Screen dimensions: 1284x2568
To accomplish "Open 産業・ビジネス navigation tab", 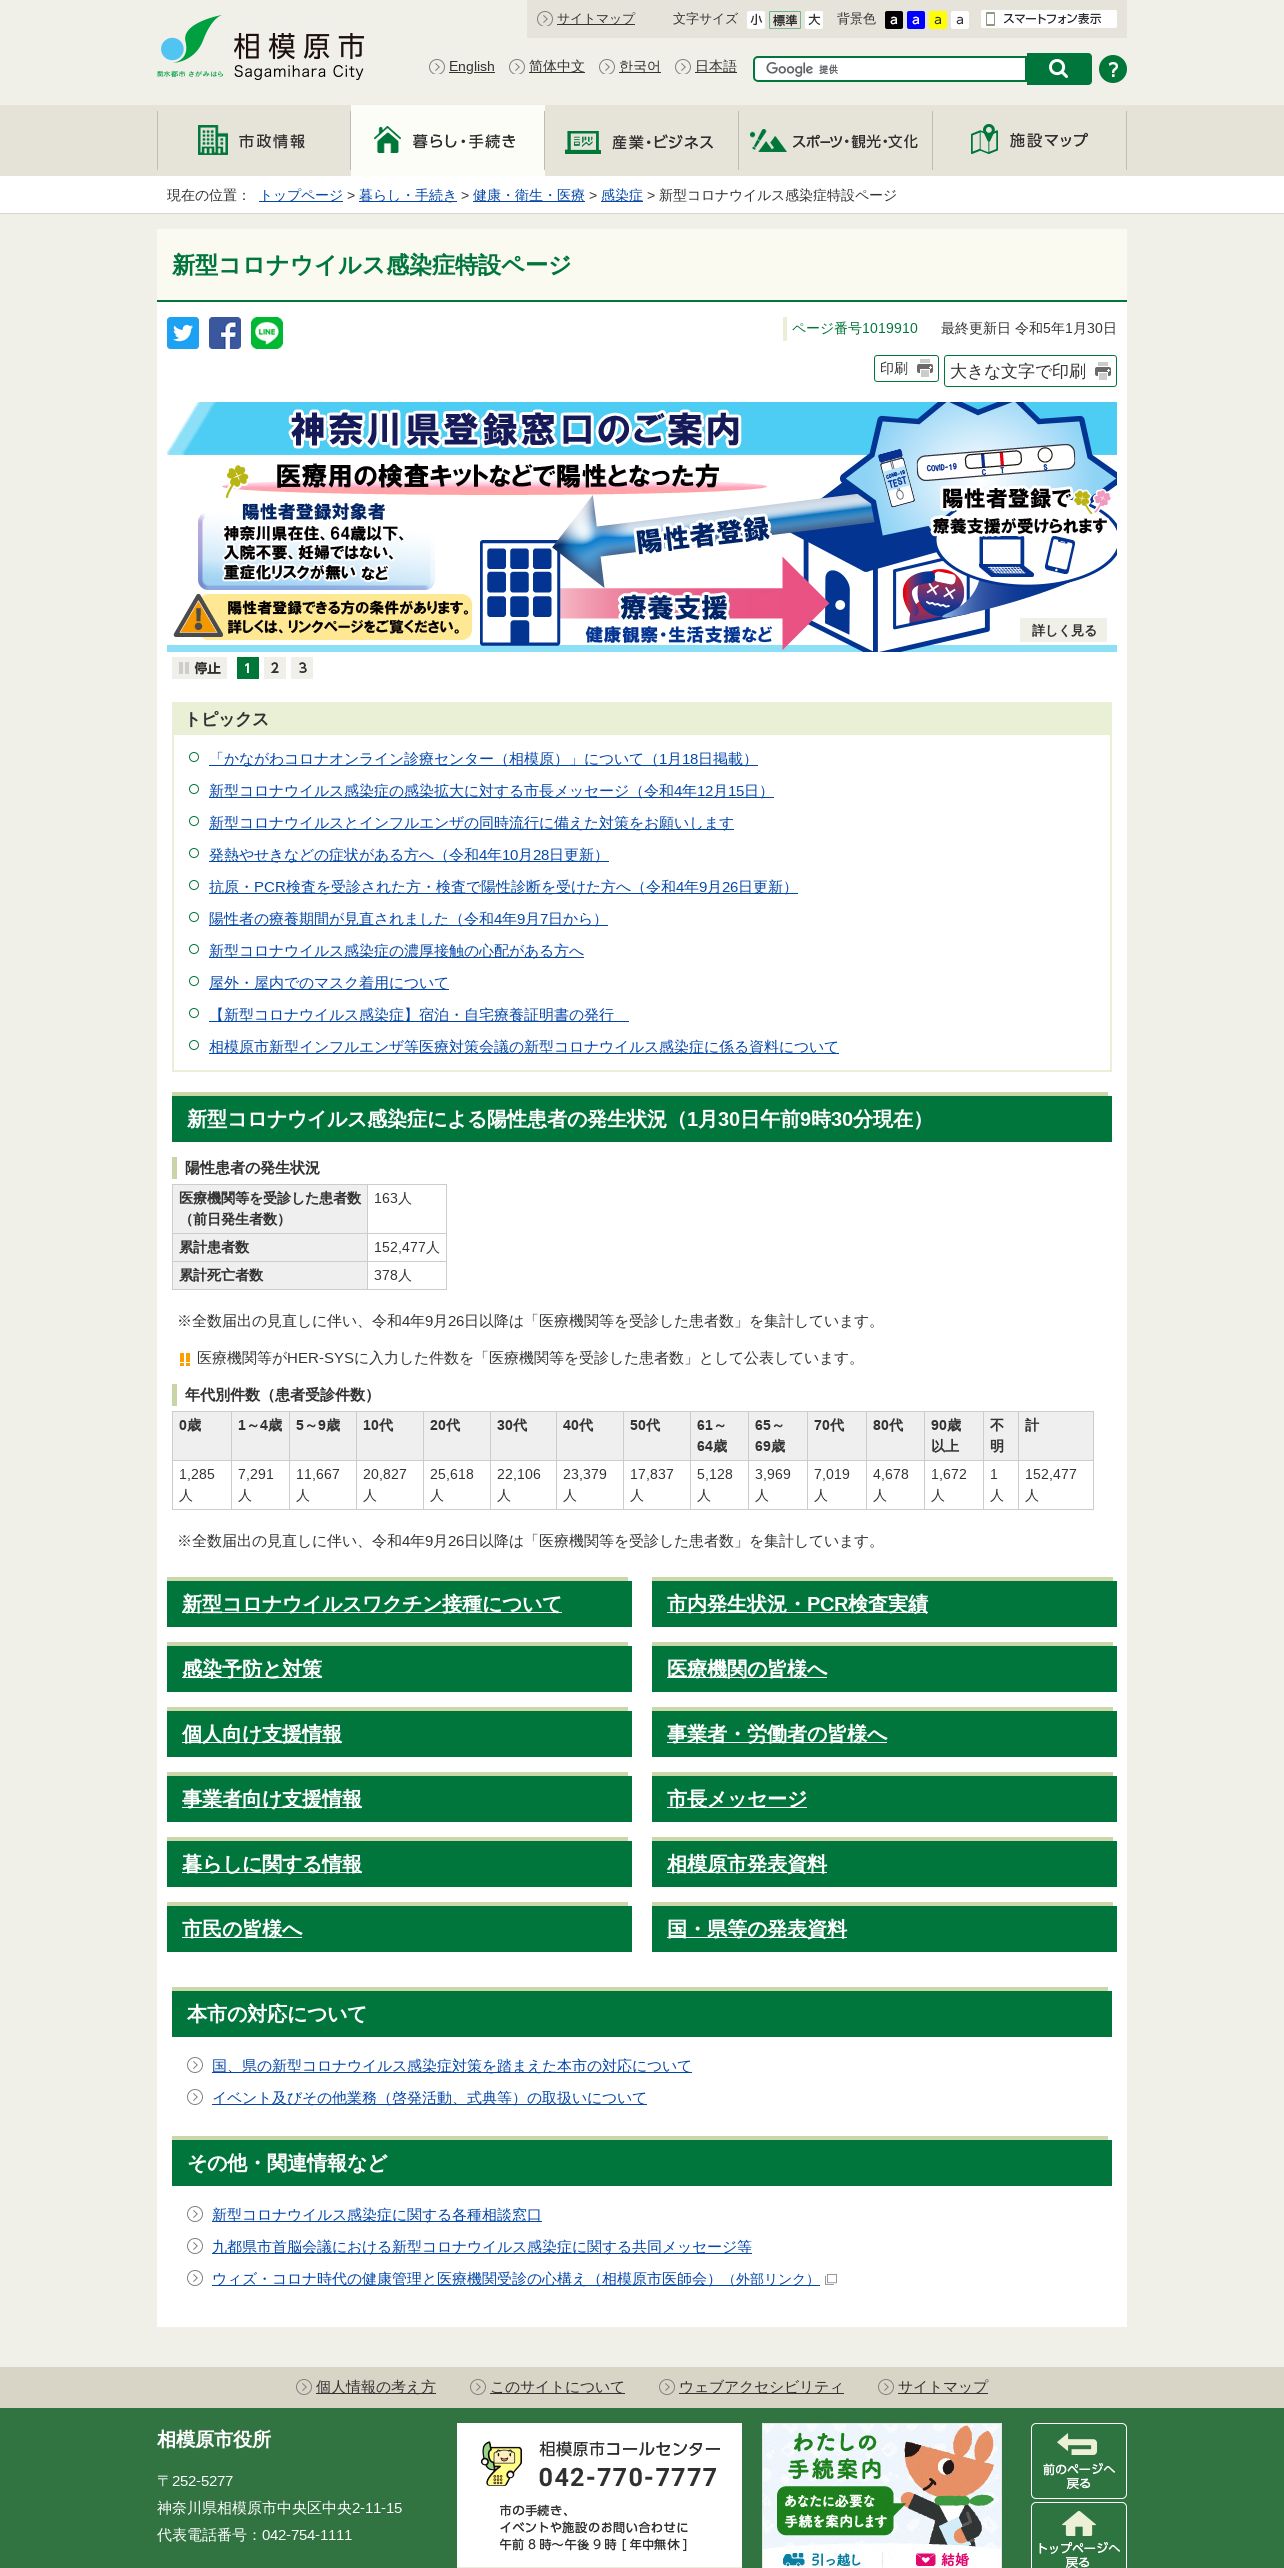I will coord(642,141).
